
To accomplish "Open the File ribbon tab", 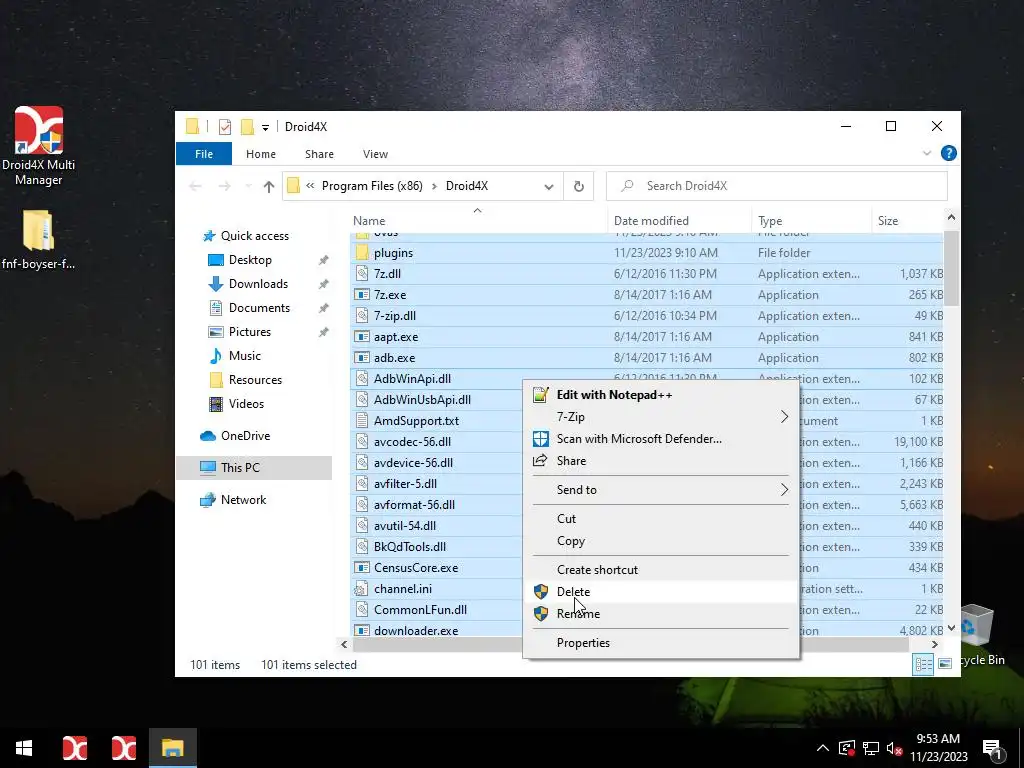I will 204,154.
